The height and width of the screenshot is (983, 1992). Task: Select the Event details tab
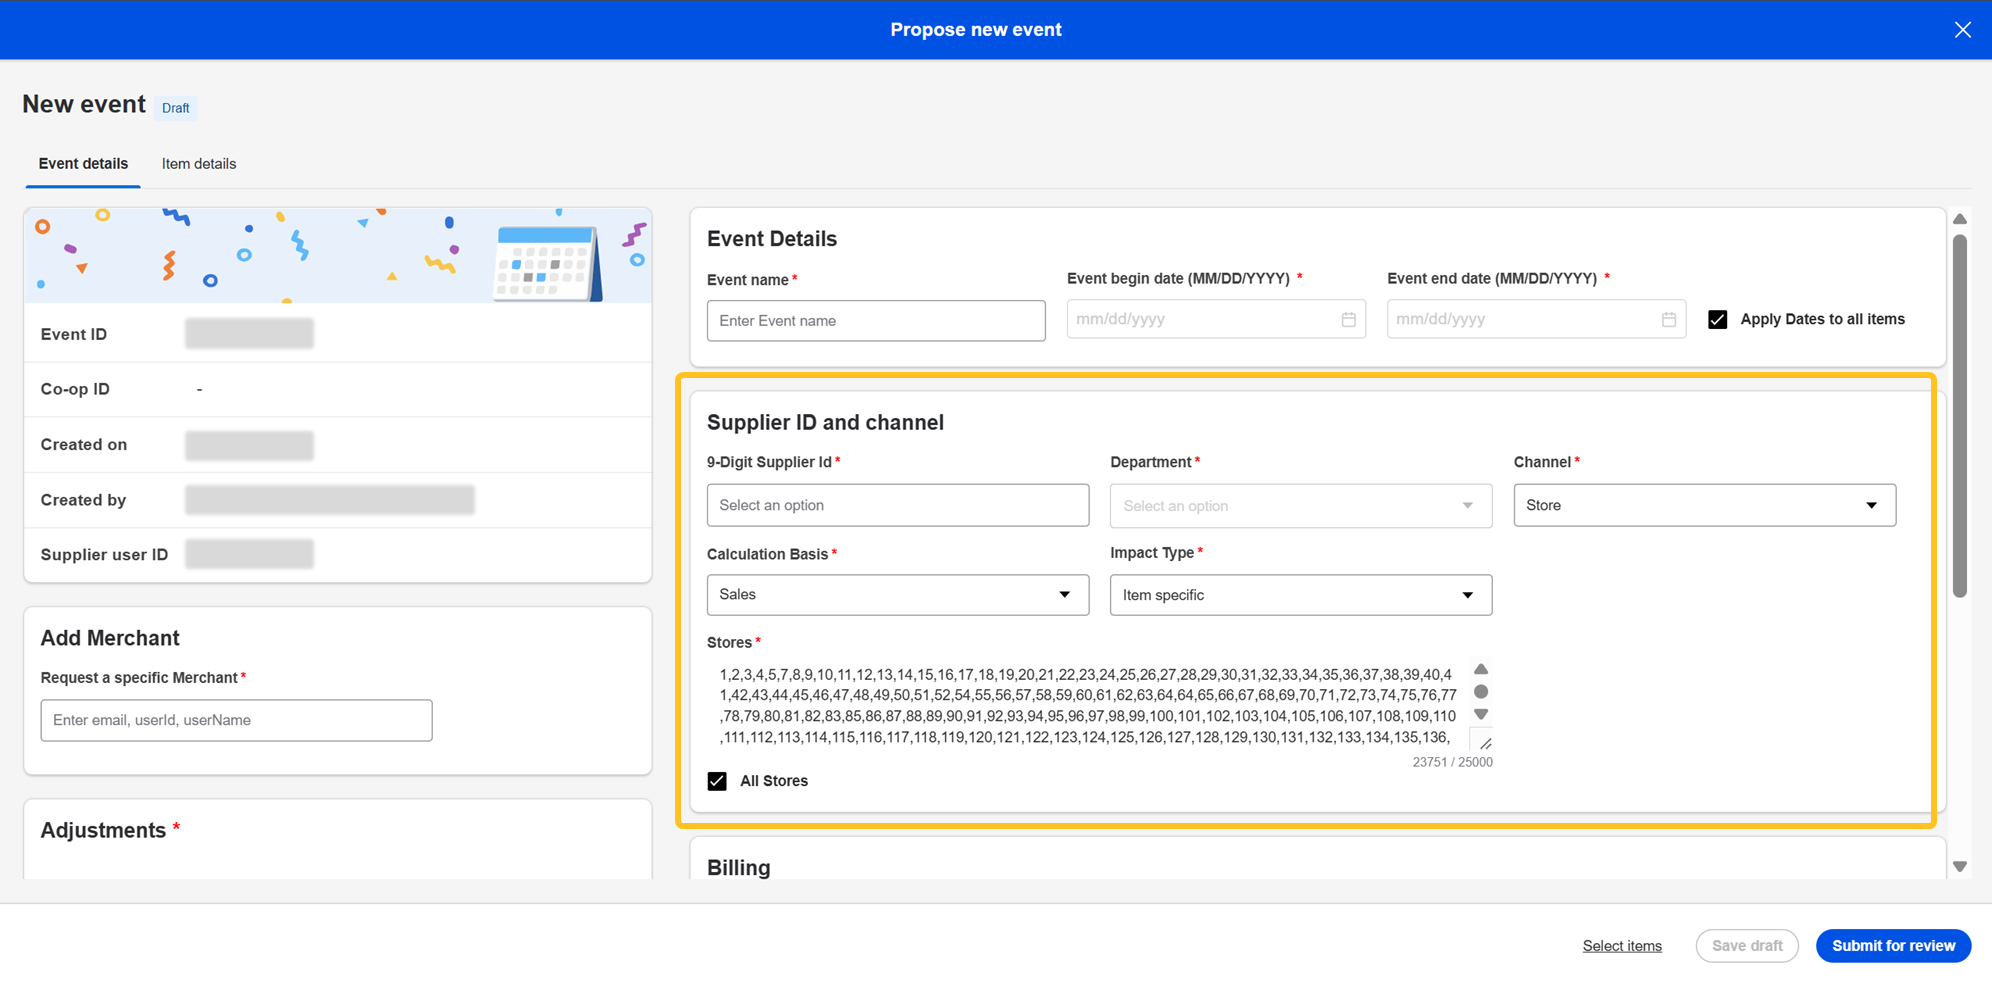coord(83,164)
